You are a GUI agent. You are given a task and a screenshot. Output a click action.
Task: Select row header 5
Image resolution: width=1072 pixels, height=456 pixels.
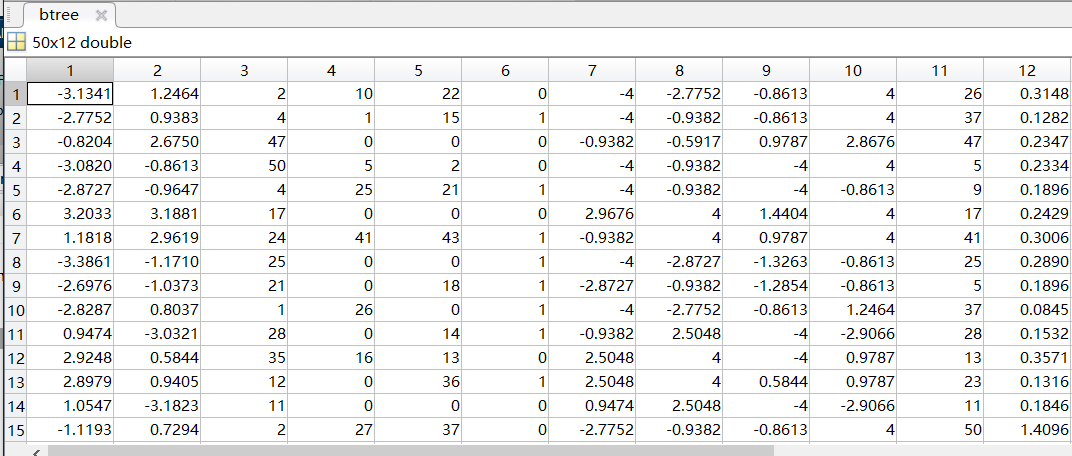16,190
